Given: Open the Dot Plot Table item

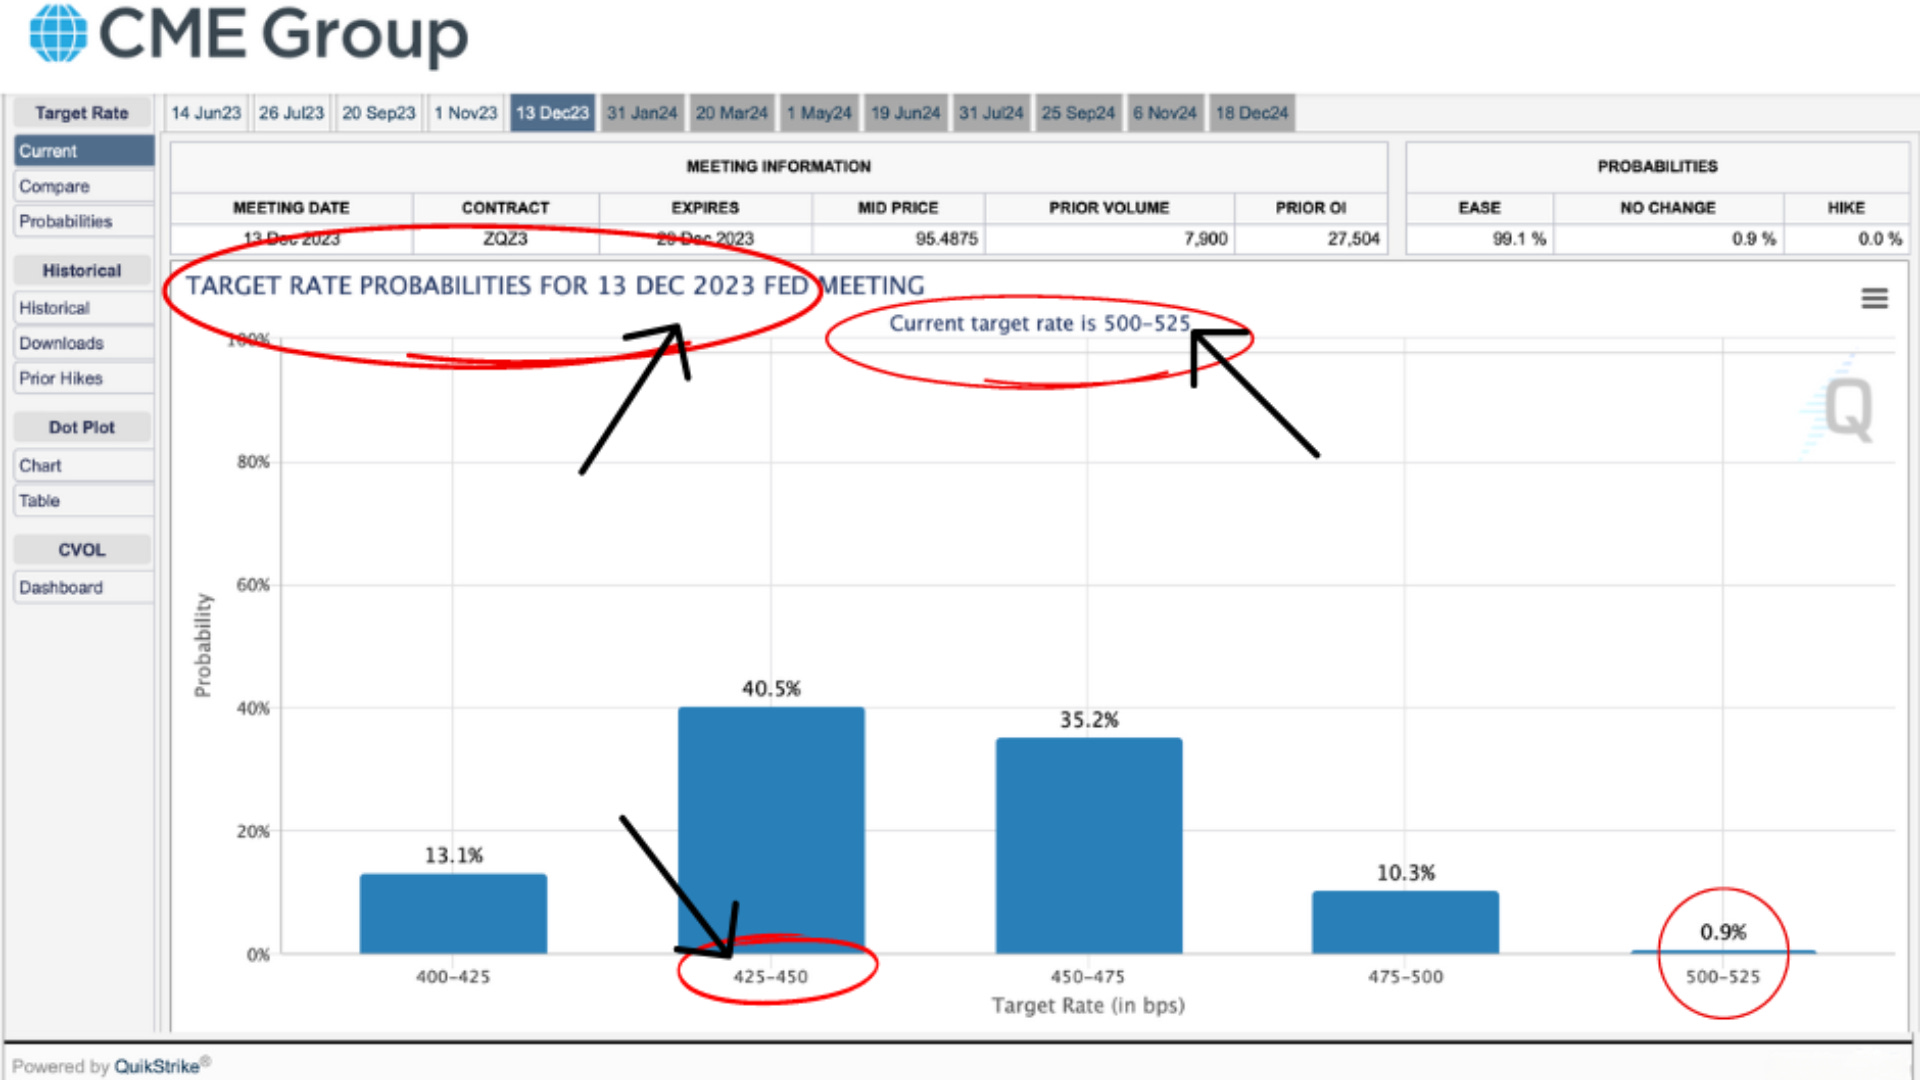Looking at the screenshot, I should 39,500.
